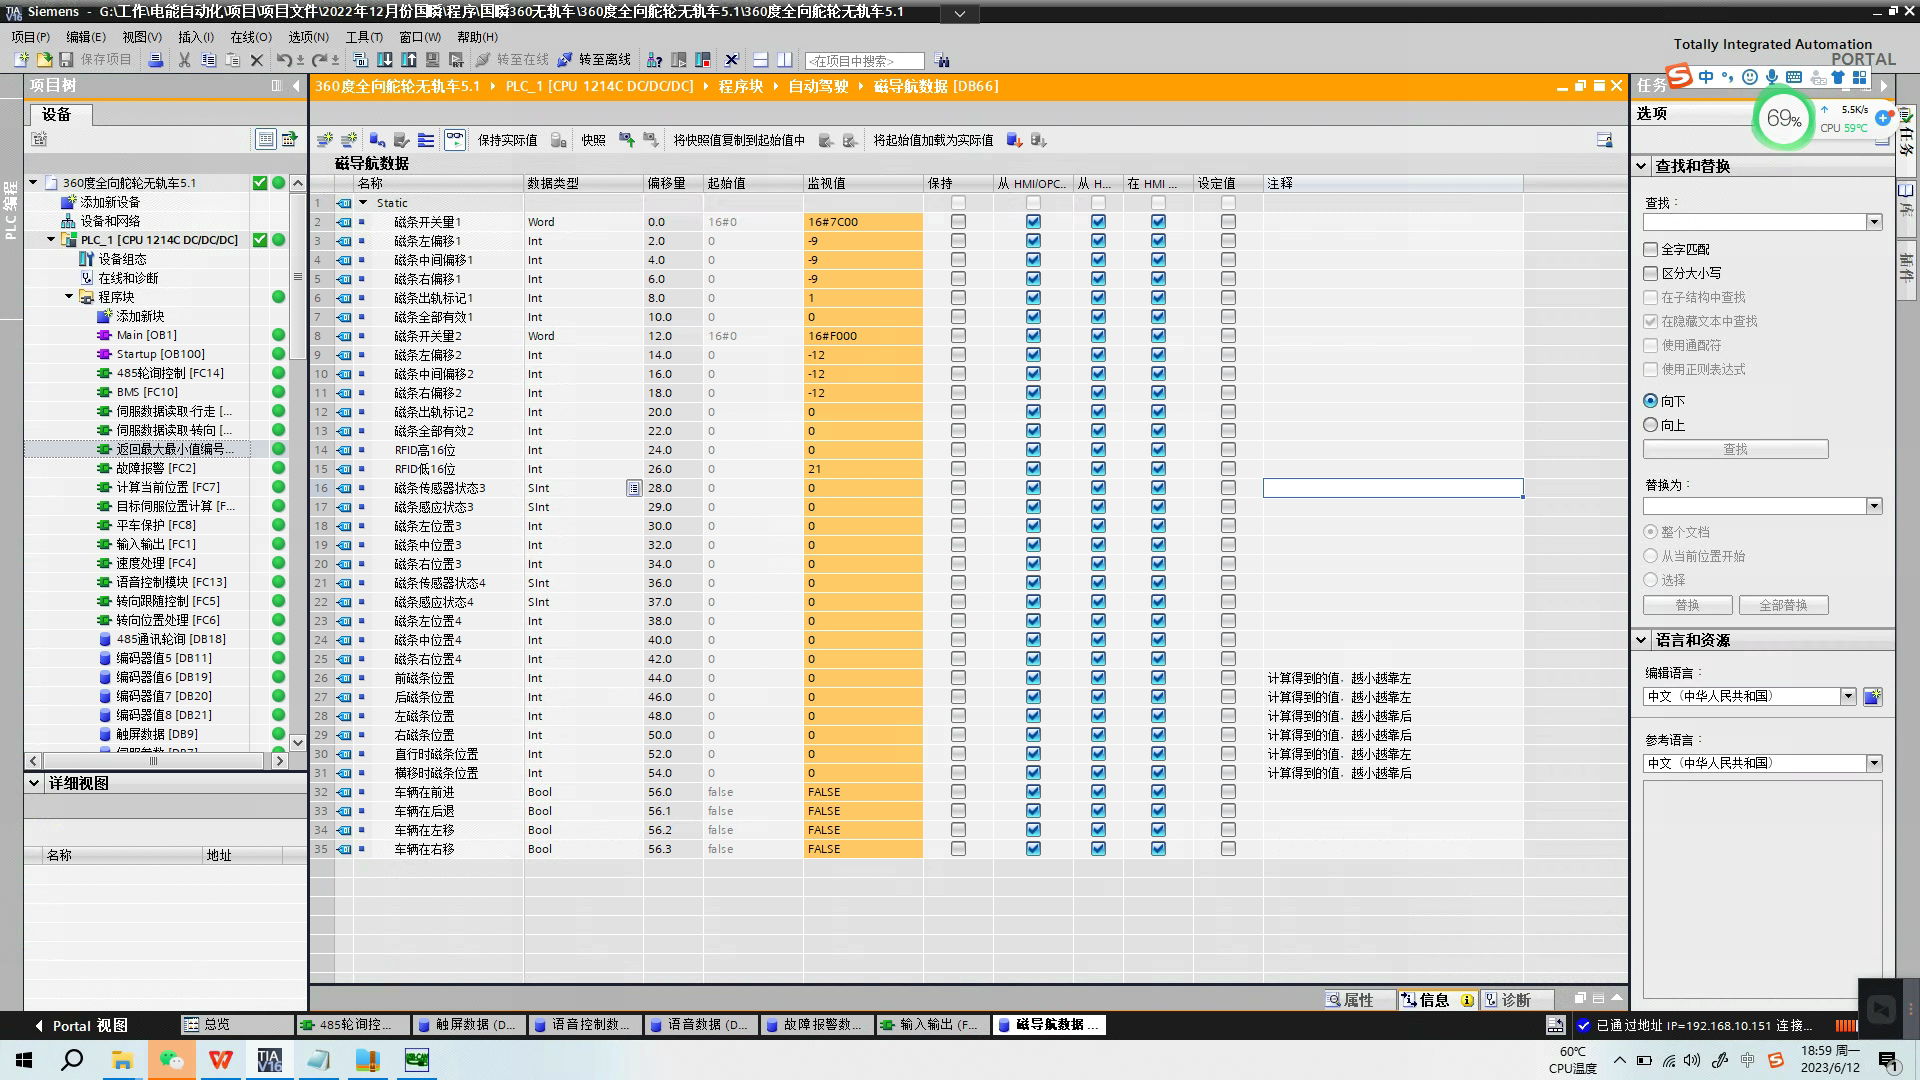Switch to 诊断 diagnostics tab

(1515, 1000)
